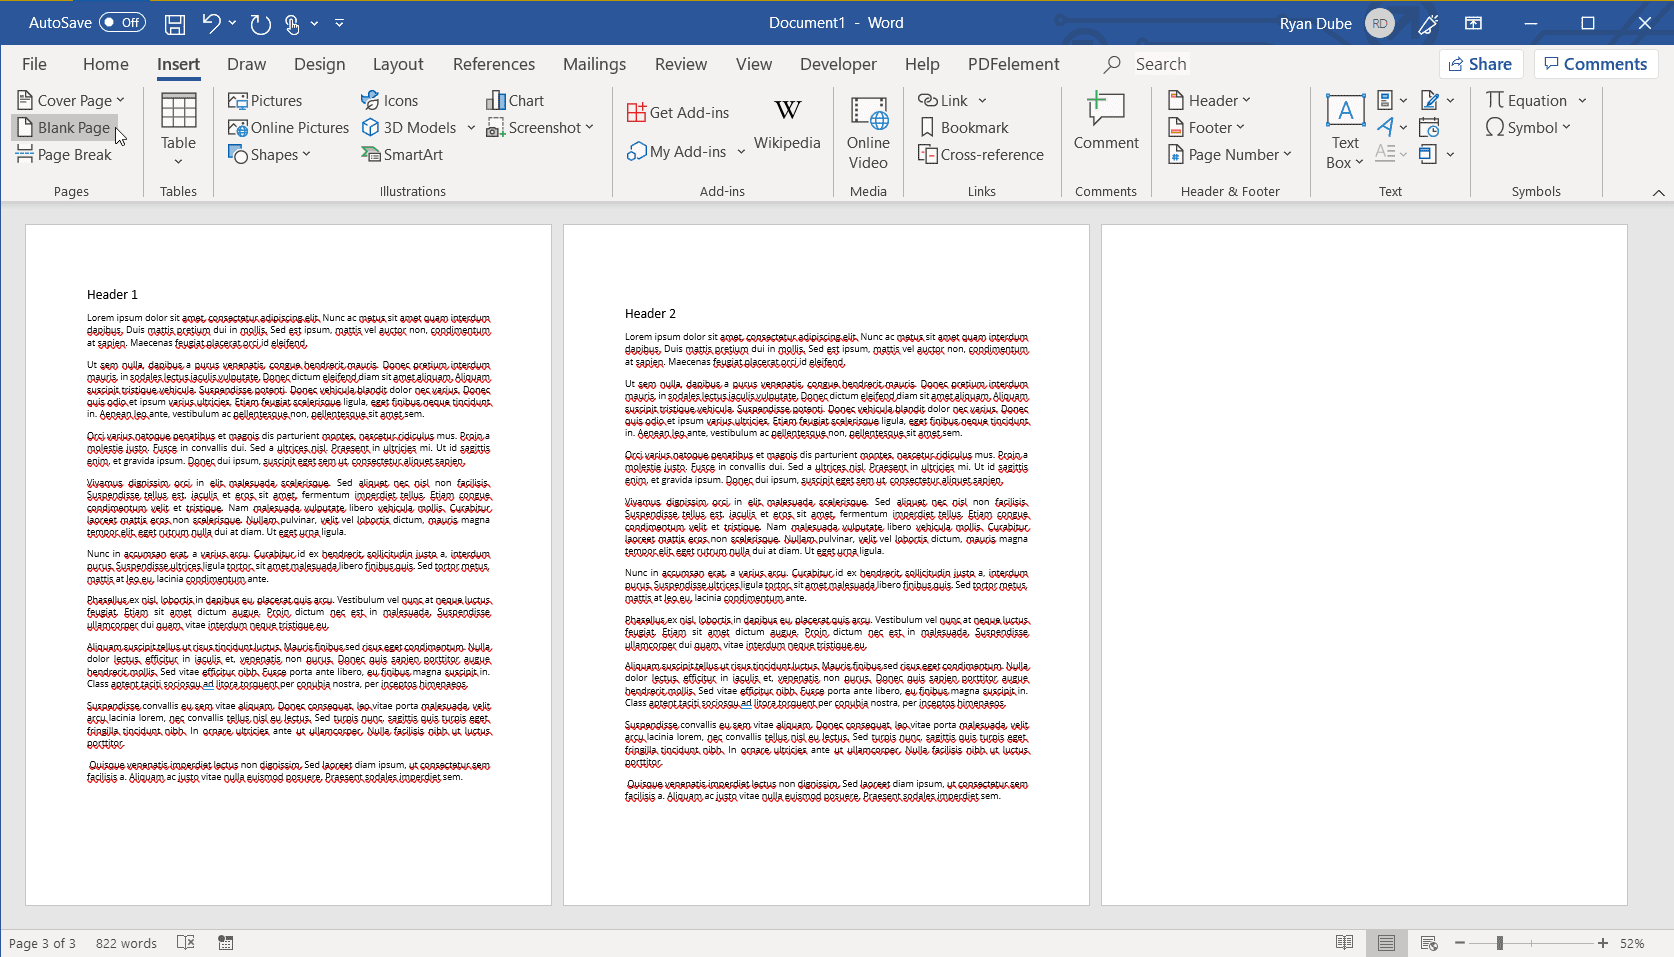Image resolution: width=1674 pixels, height=957 pixels.
Task: Switch to Read Mode view
Action: 1344,943
